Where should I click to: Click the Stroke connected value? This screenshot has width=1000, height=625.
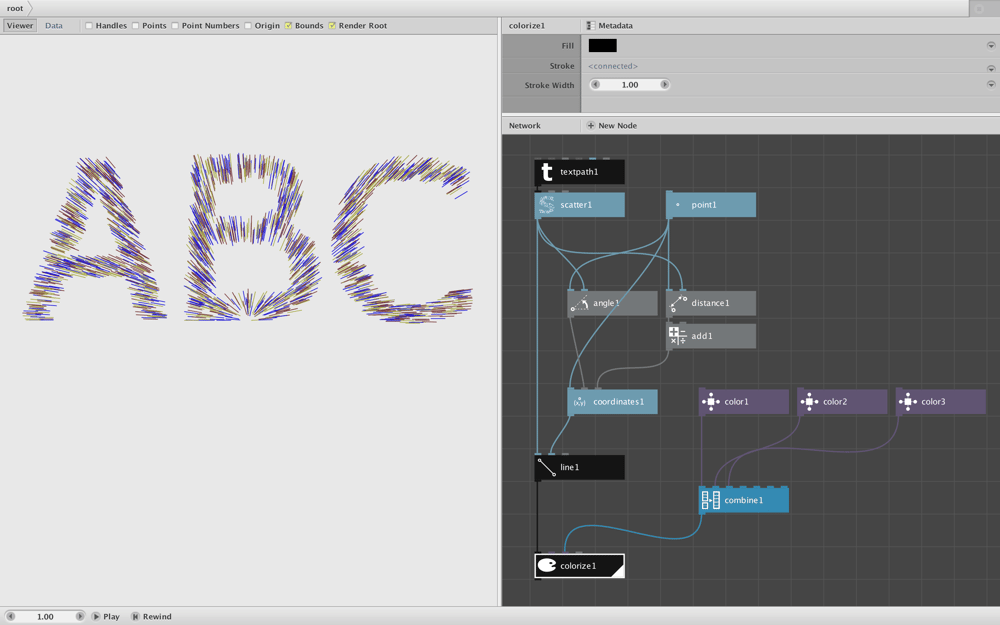click(613, 66)
